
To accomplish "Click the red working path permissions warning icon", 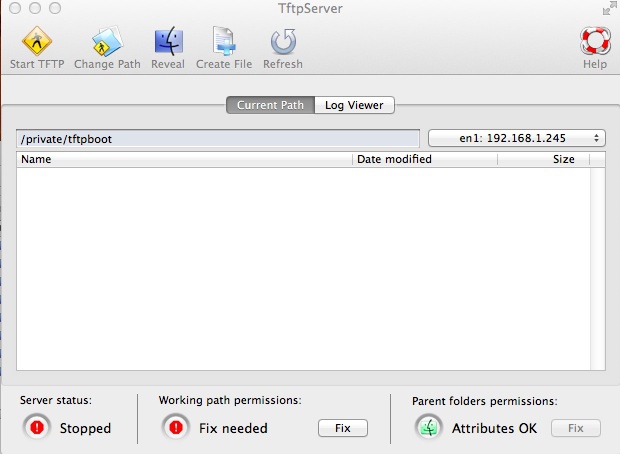I will tap(176, 428).
